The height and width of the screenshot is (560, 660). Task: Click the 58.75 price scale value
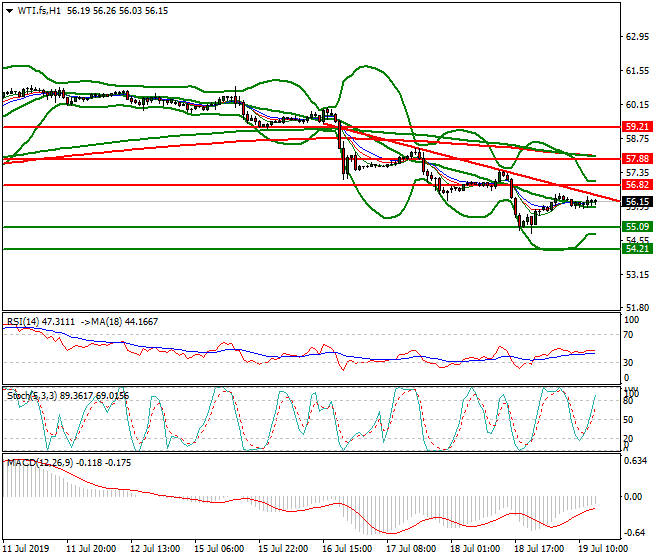[637, 139]
